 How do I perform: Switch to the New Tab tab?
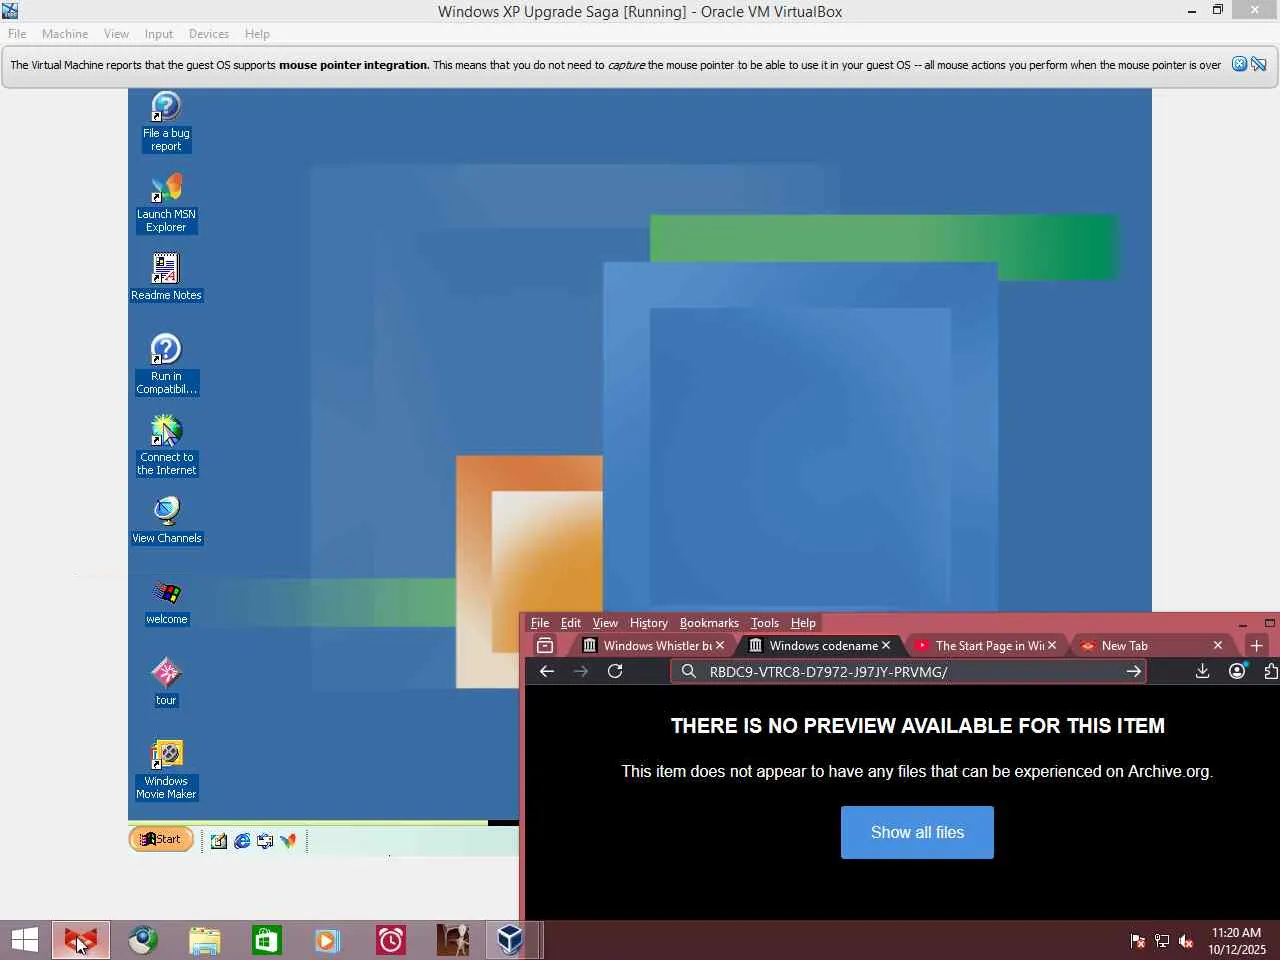[x=1152, y=646]
